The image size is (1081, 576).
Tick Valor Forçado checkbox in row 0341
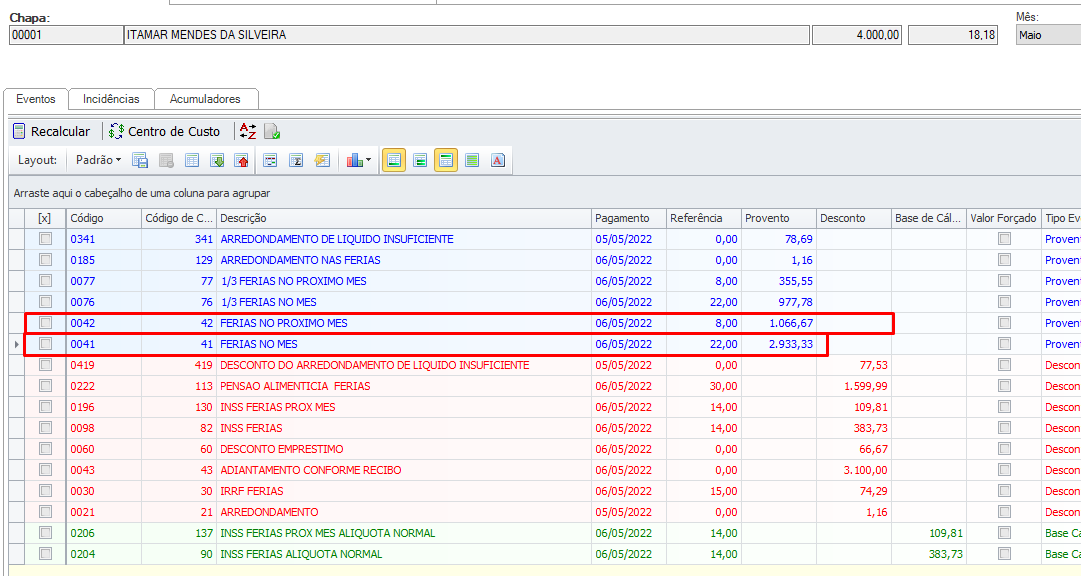click(x=1004, y=239)
